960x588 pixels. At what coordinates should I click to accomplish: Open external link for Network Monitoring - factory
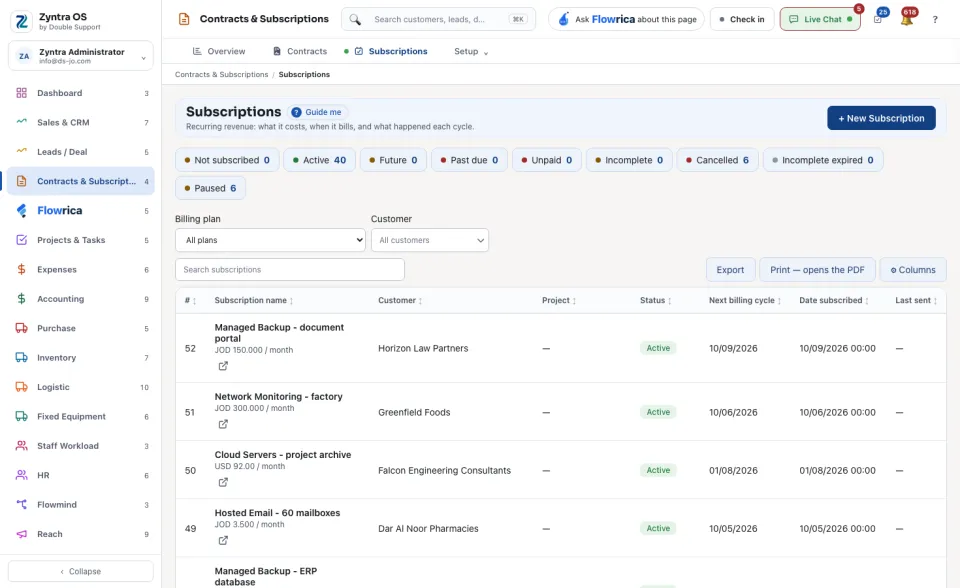pos(223,424)
